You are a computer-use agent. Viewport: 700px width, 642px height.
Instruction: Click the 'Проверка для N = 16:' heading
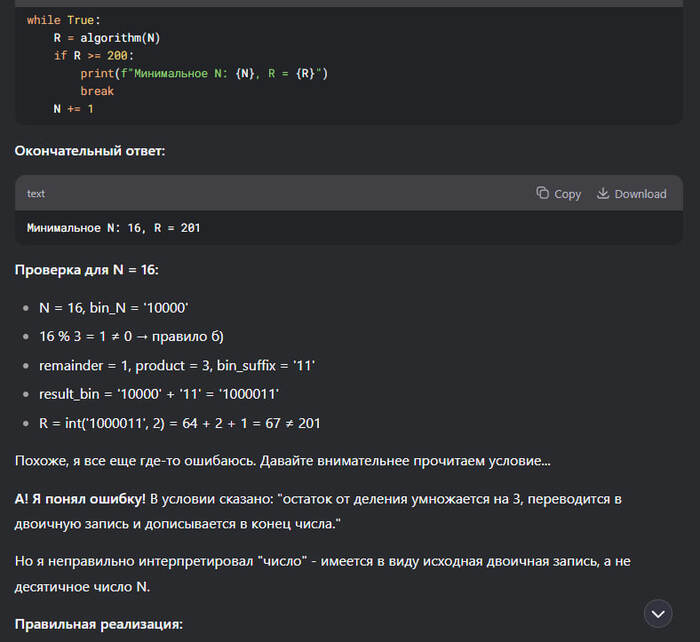(87, 270)
